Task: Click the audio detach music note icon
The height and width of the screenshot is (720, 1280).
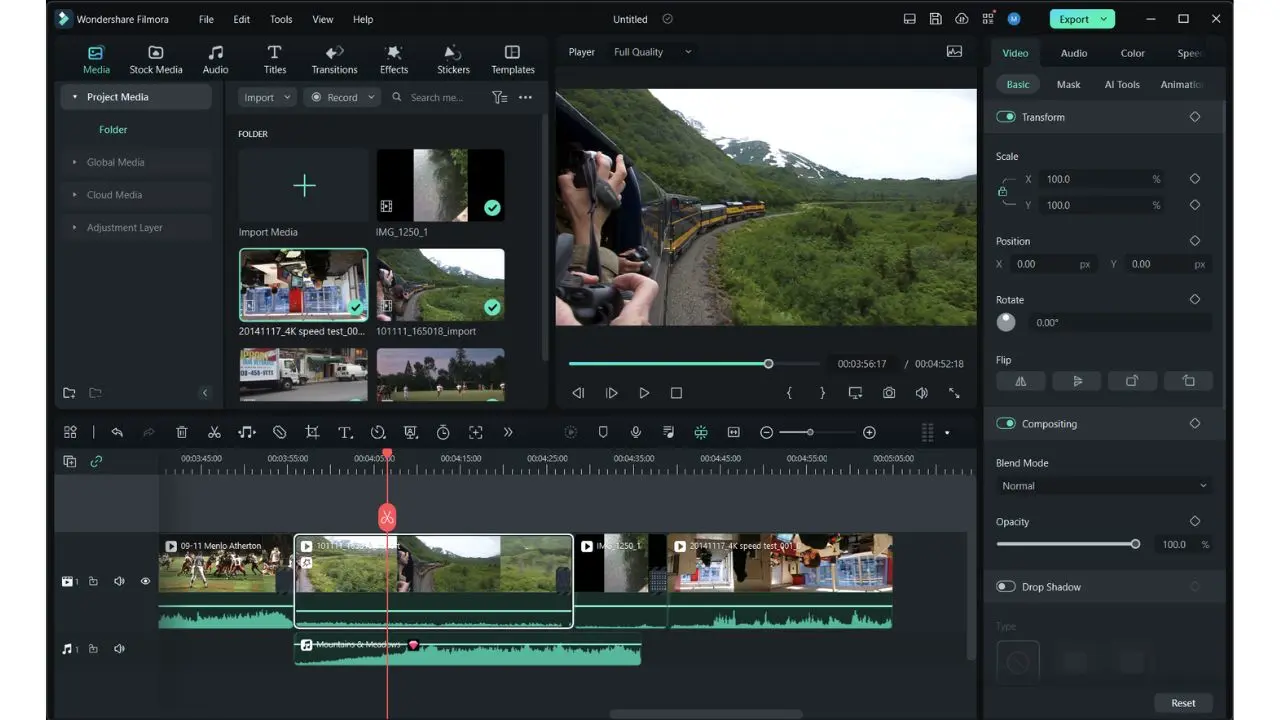Action: 247,432
